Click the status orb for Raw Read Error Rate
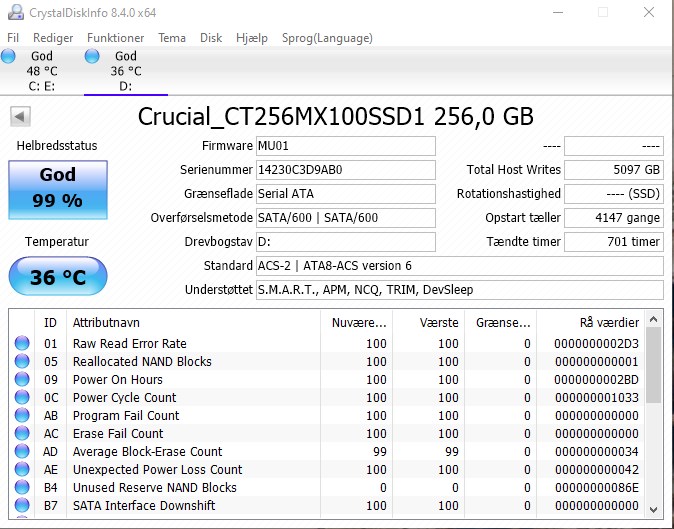 pyautogui.click(x=22, y=343)
